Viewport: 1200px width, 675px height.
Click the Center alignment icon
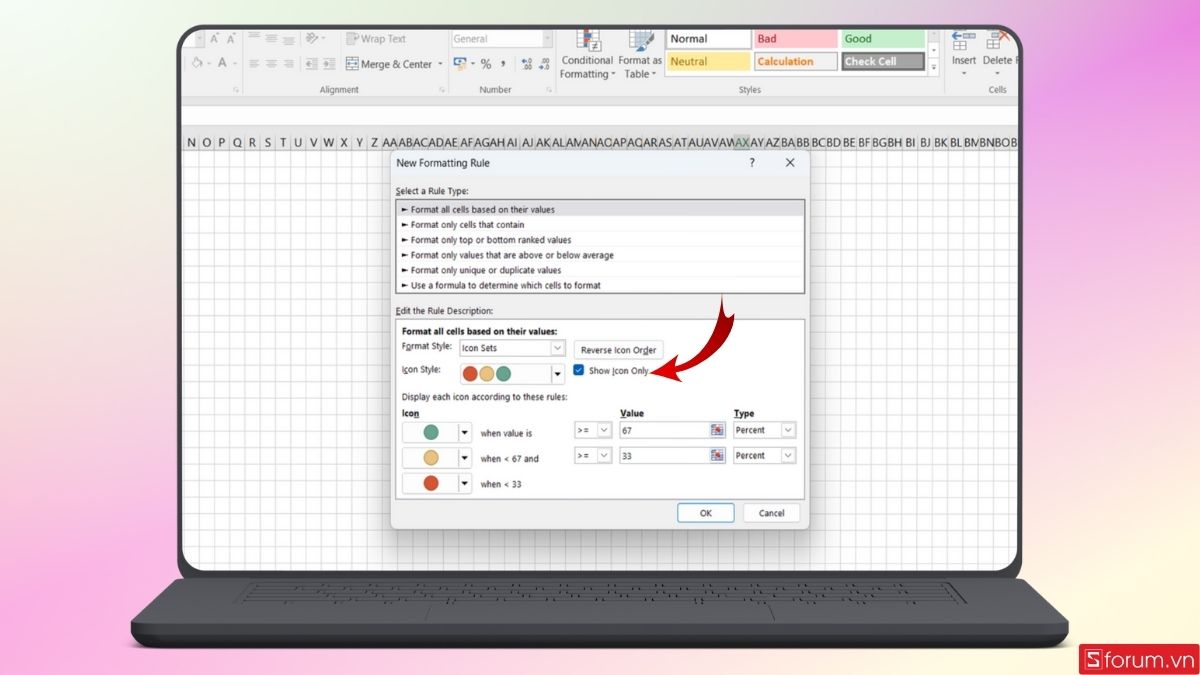271,64
